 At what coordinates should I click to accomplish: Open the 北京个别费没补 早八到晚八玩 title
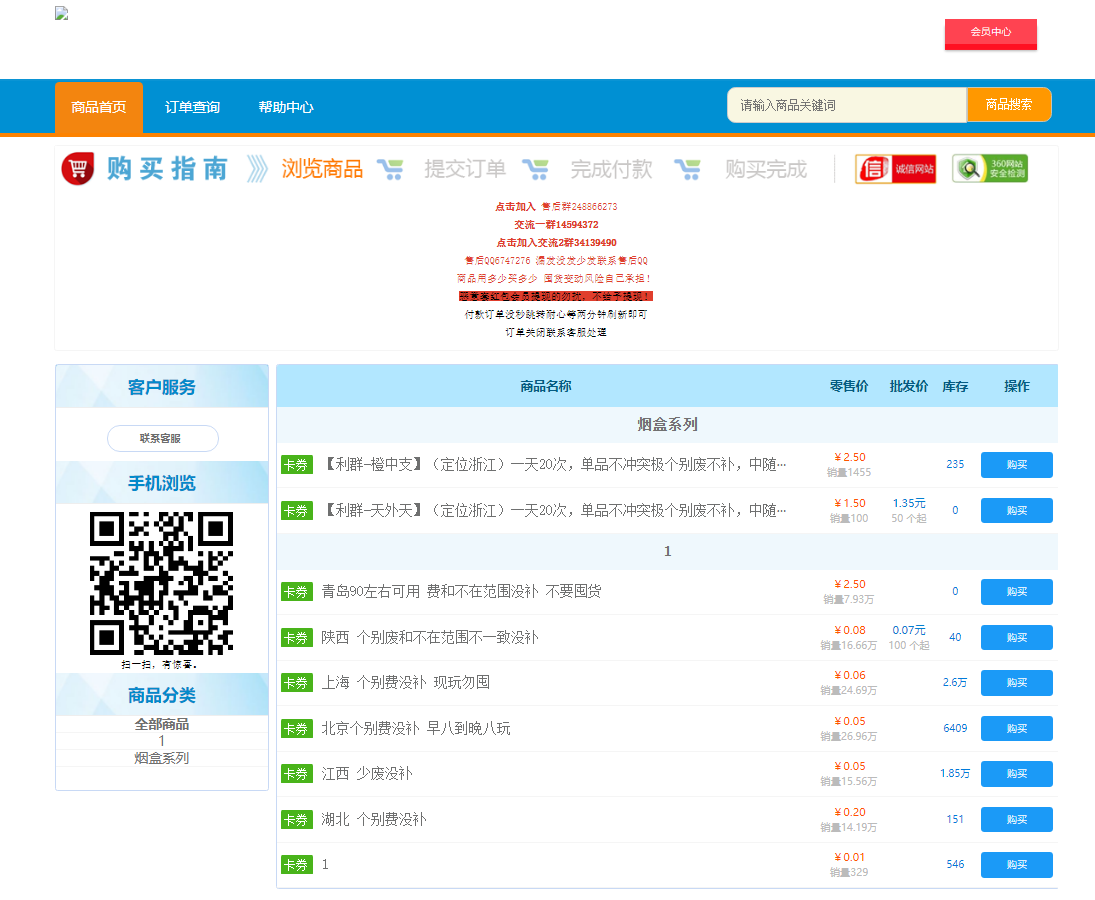416,729
